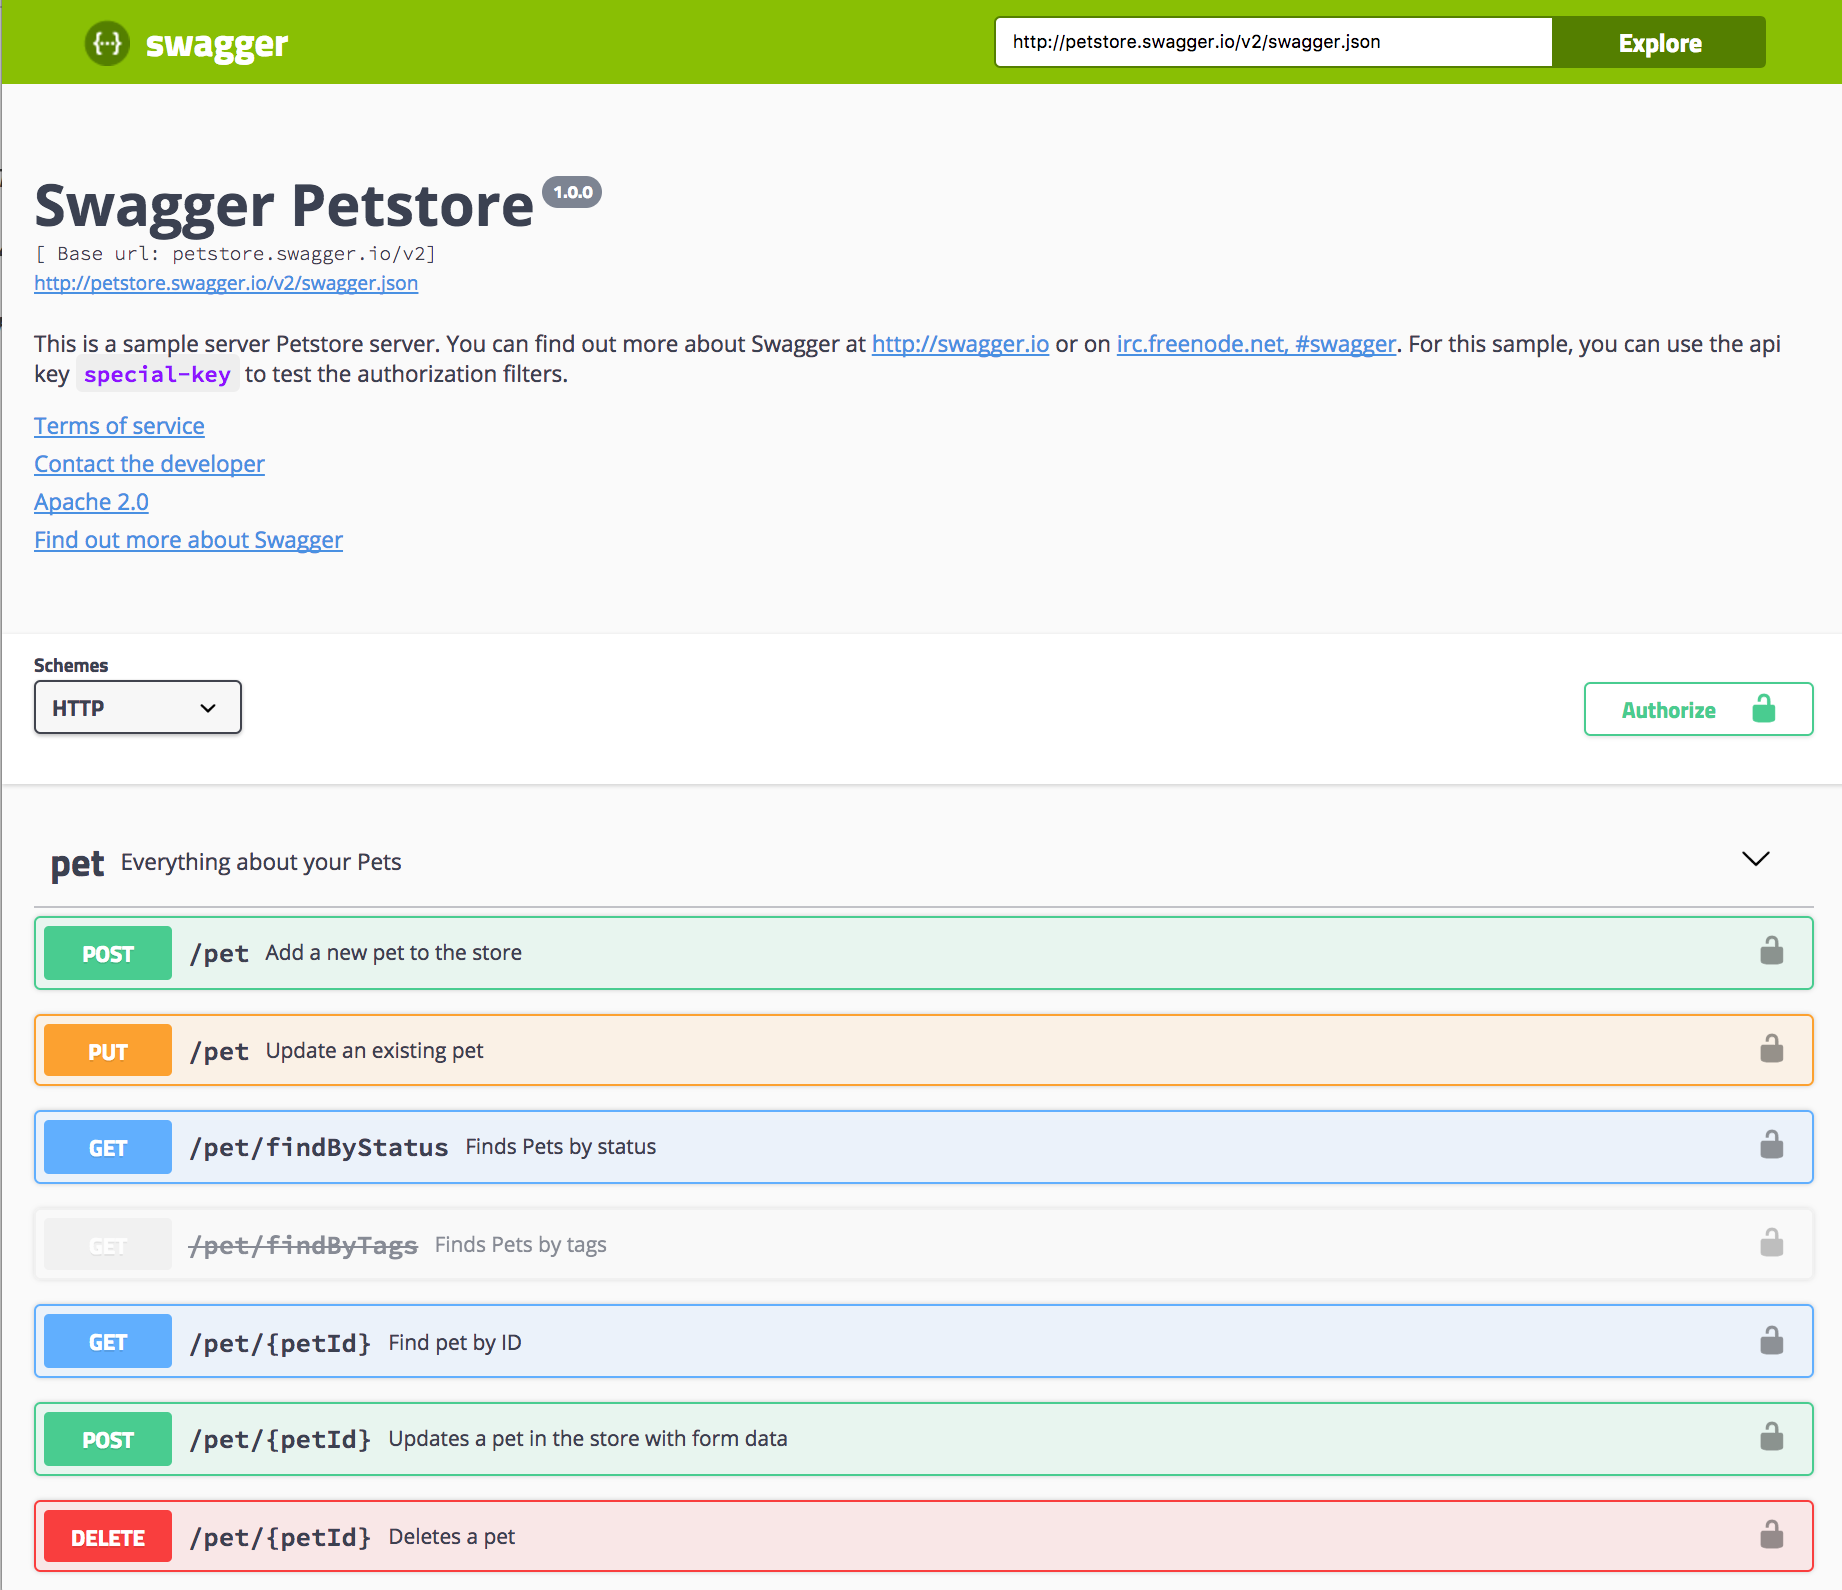Image resolution: width=1842 pixels, height=1590 pixels.
Task: Open Contact the developer link
Action: 149,464
